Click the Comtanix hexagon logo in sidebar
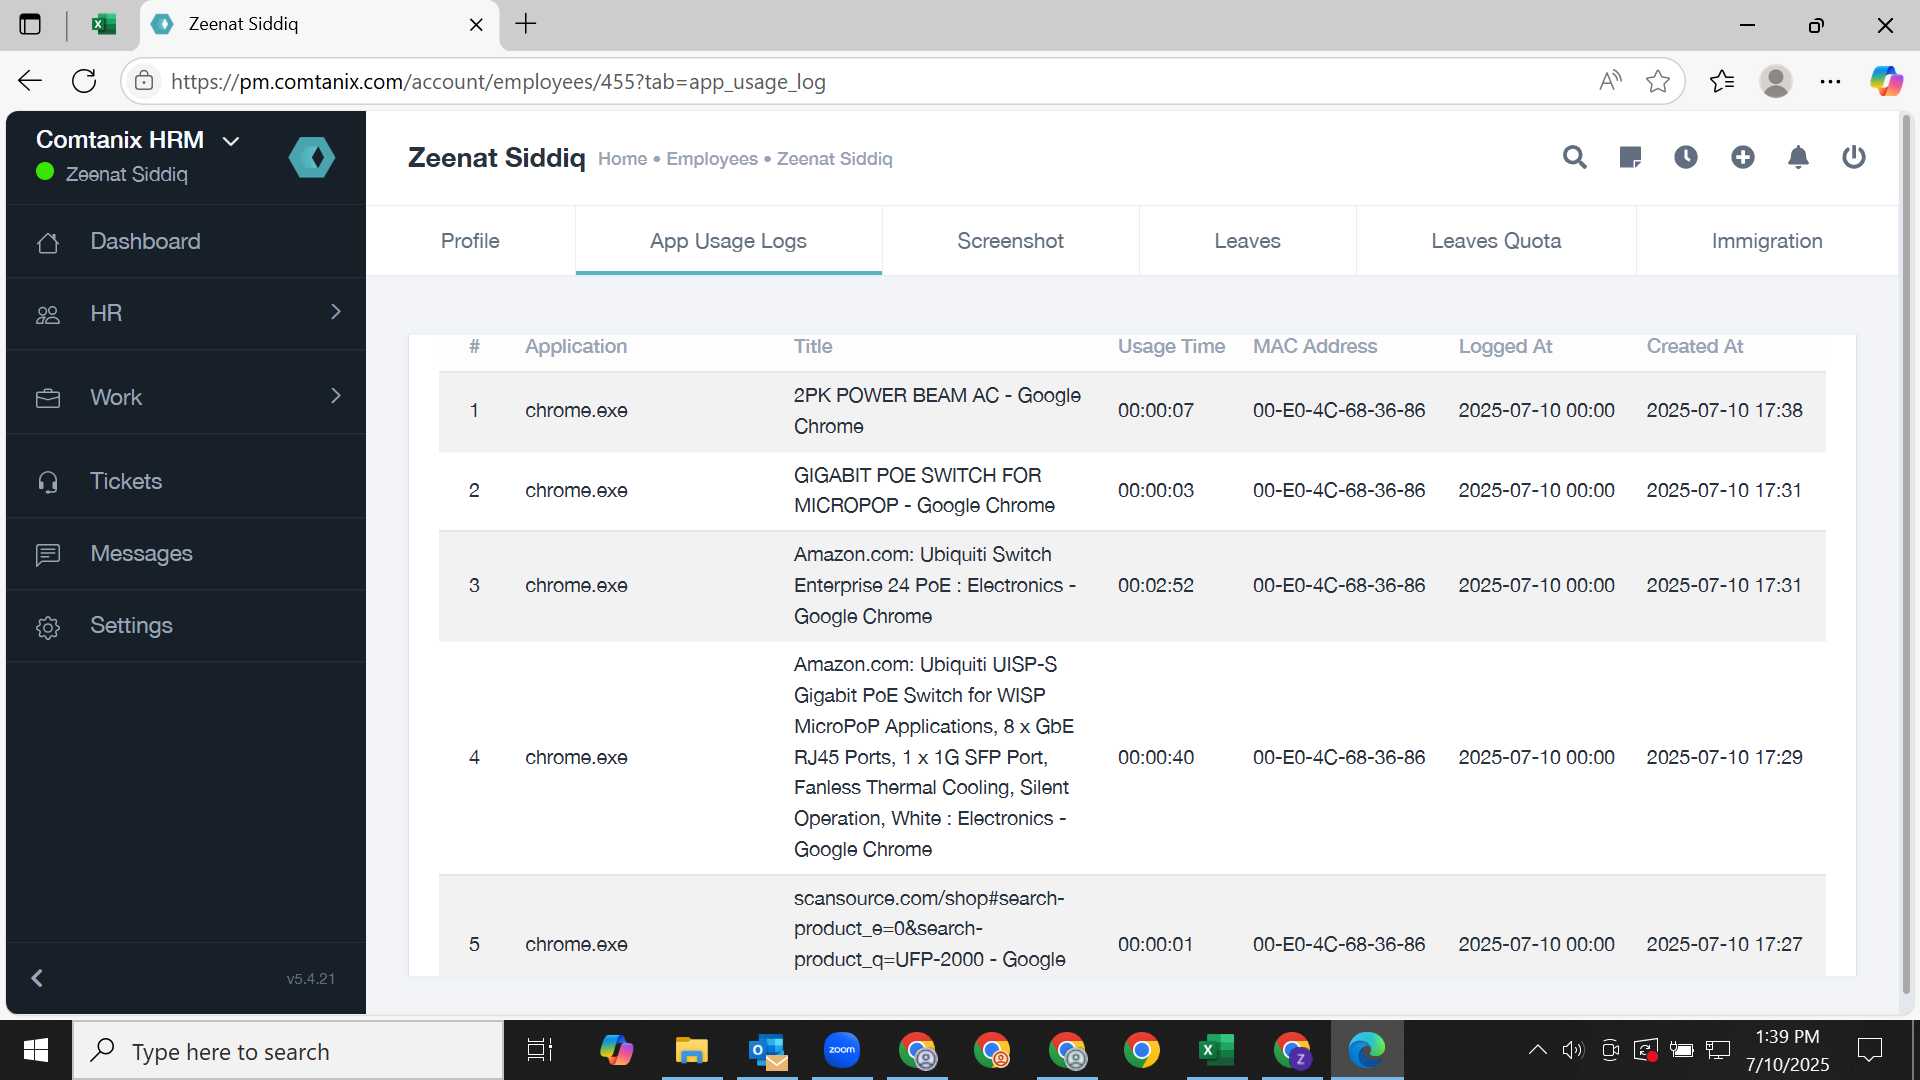 point(312,157)
